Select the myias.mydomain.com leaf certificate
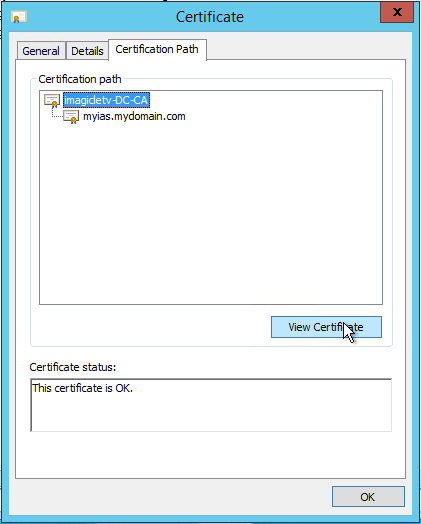 coord(134,116)
